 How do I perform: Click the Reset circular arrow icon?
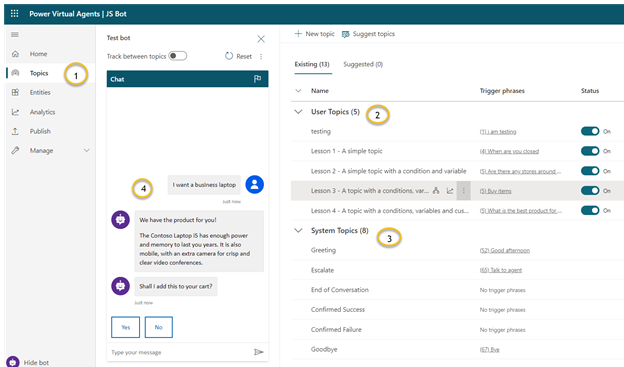click(x=229, y=56)
